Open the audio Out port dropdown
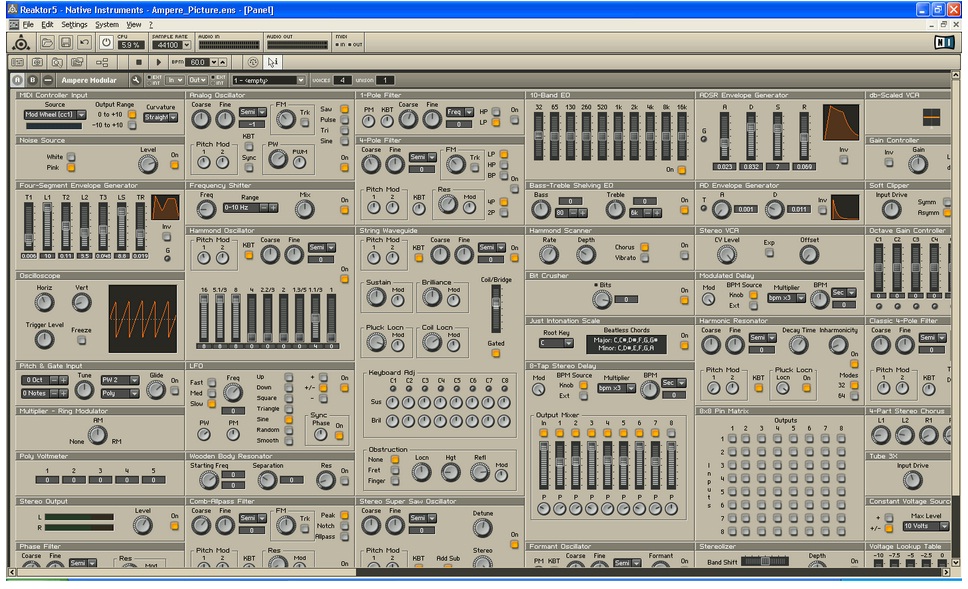968x589 pixels. pyautogui.click(x=197, y=80)
